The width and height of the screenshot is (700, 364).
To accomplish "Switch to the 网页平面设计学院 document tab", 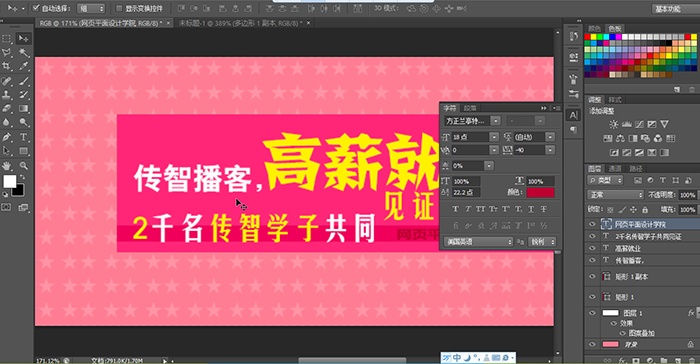I will tap(101, 23).
